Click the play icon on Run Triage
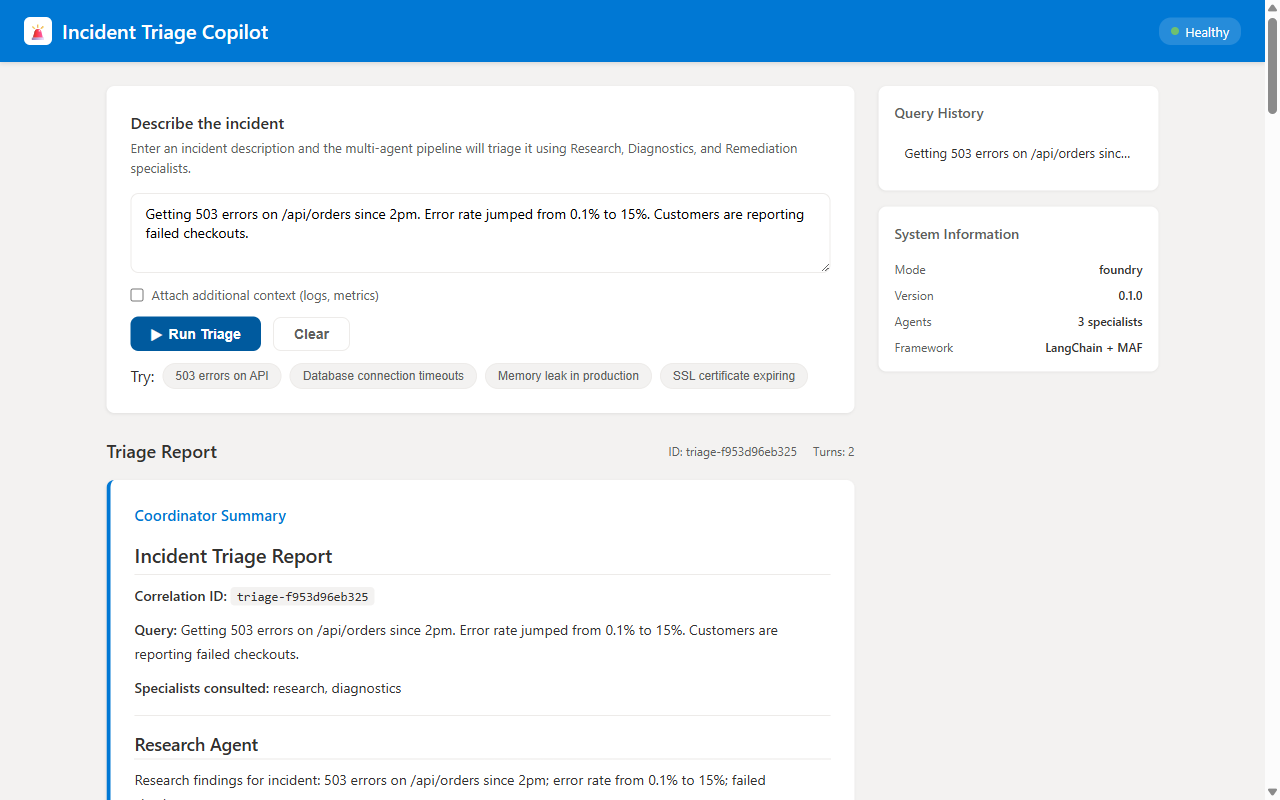 click(156, 334)
